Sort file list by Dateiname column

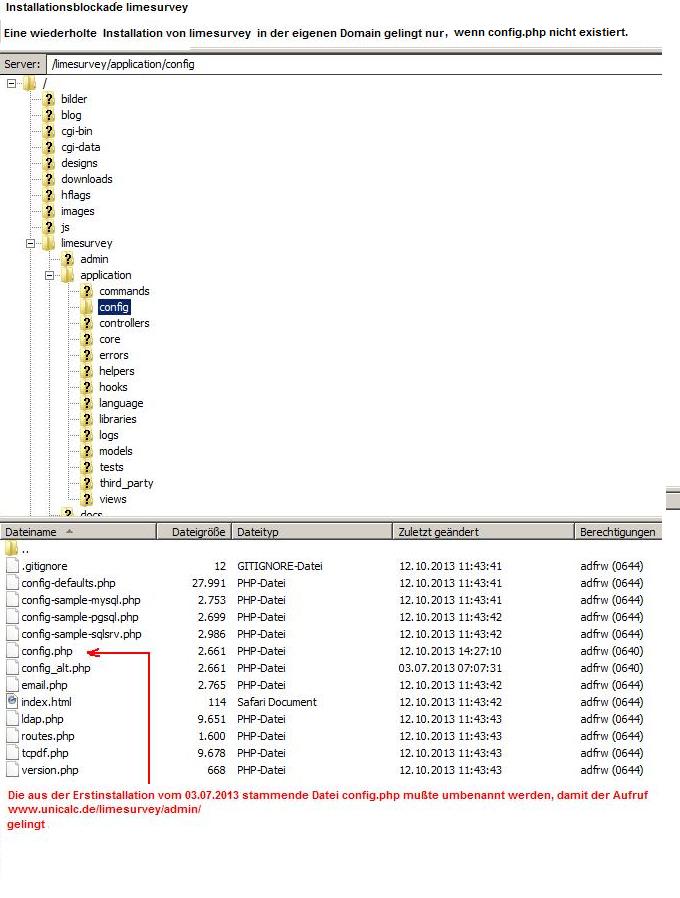[78, 532]
